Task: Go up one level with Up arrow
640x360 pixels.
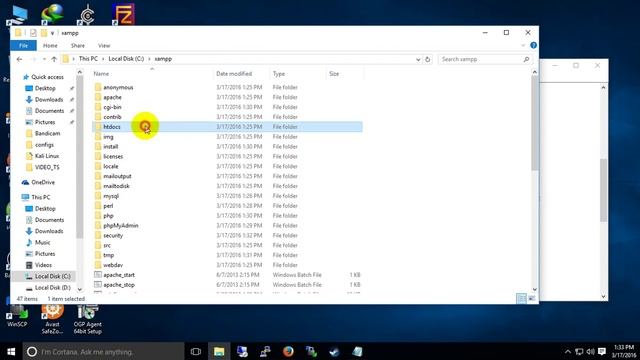Action: 54,59
